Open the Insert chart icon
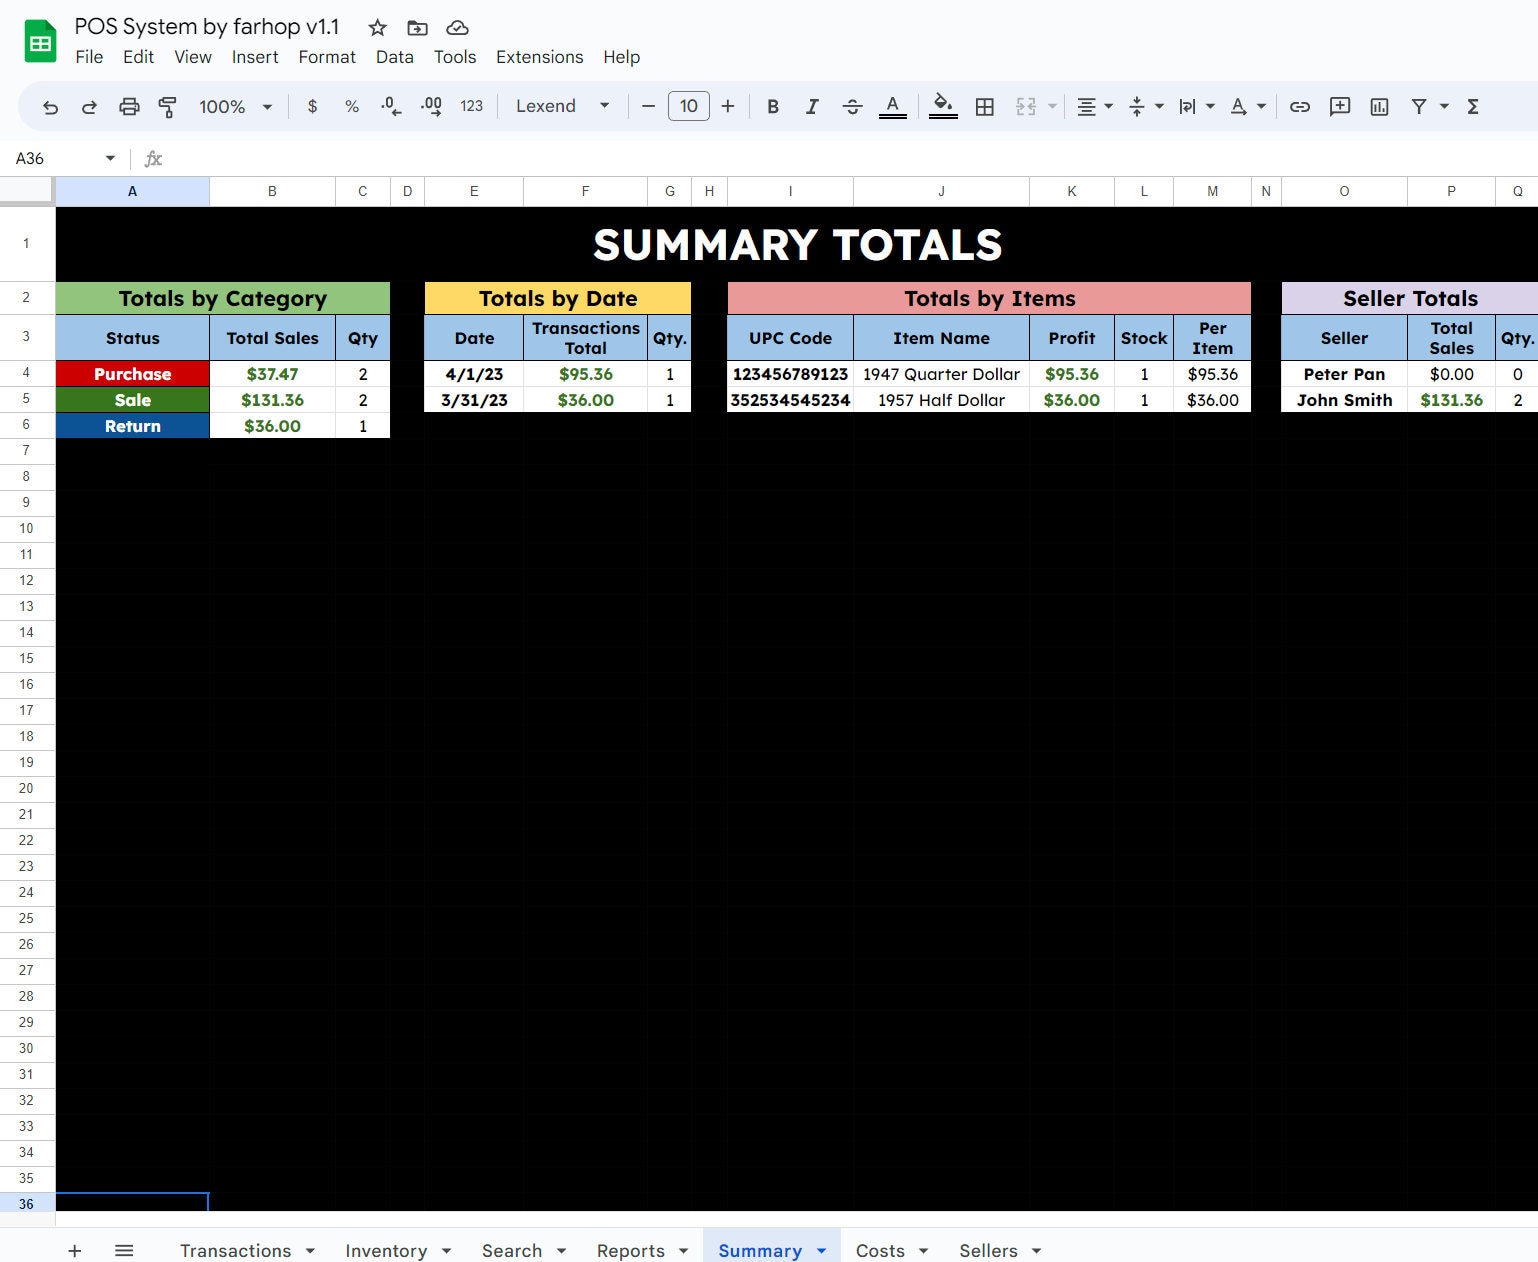Screen dimensions: 1538x1262 (x=1380, y=106)
